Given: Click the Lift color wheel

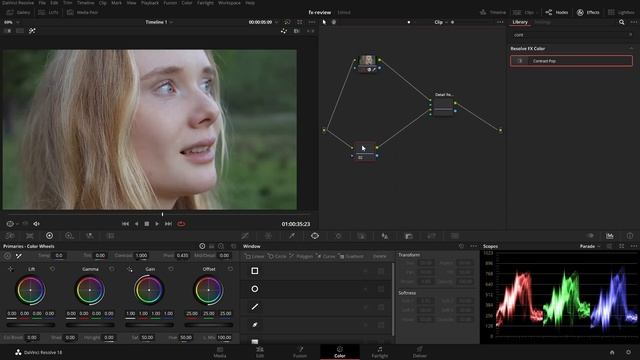Looking at the screenshot, I should coord(31,290).
